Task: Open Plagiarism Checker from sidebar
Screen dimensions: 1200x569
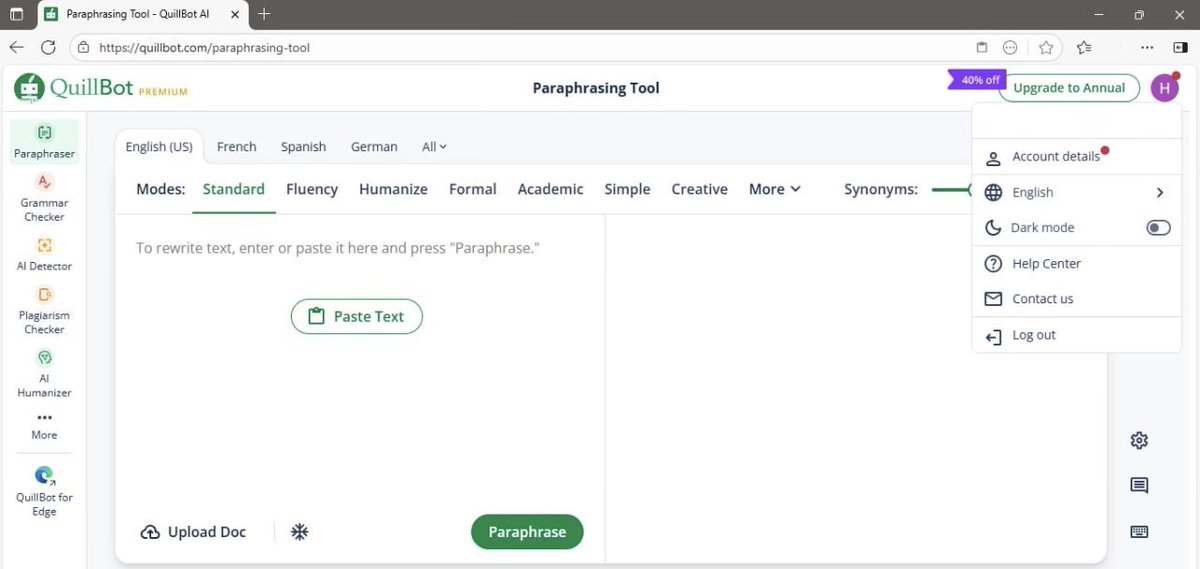Action: [44, 310]
